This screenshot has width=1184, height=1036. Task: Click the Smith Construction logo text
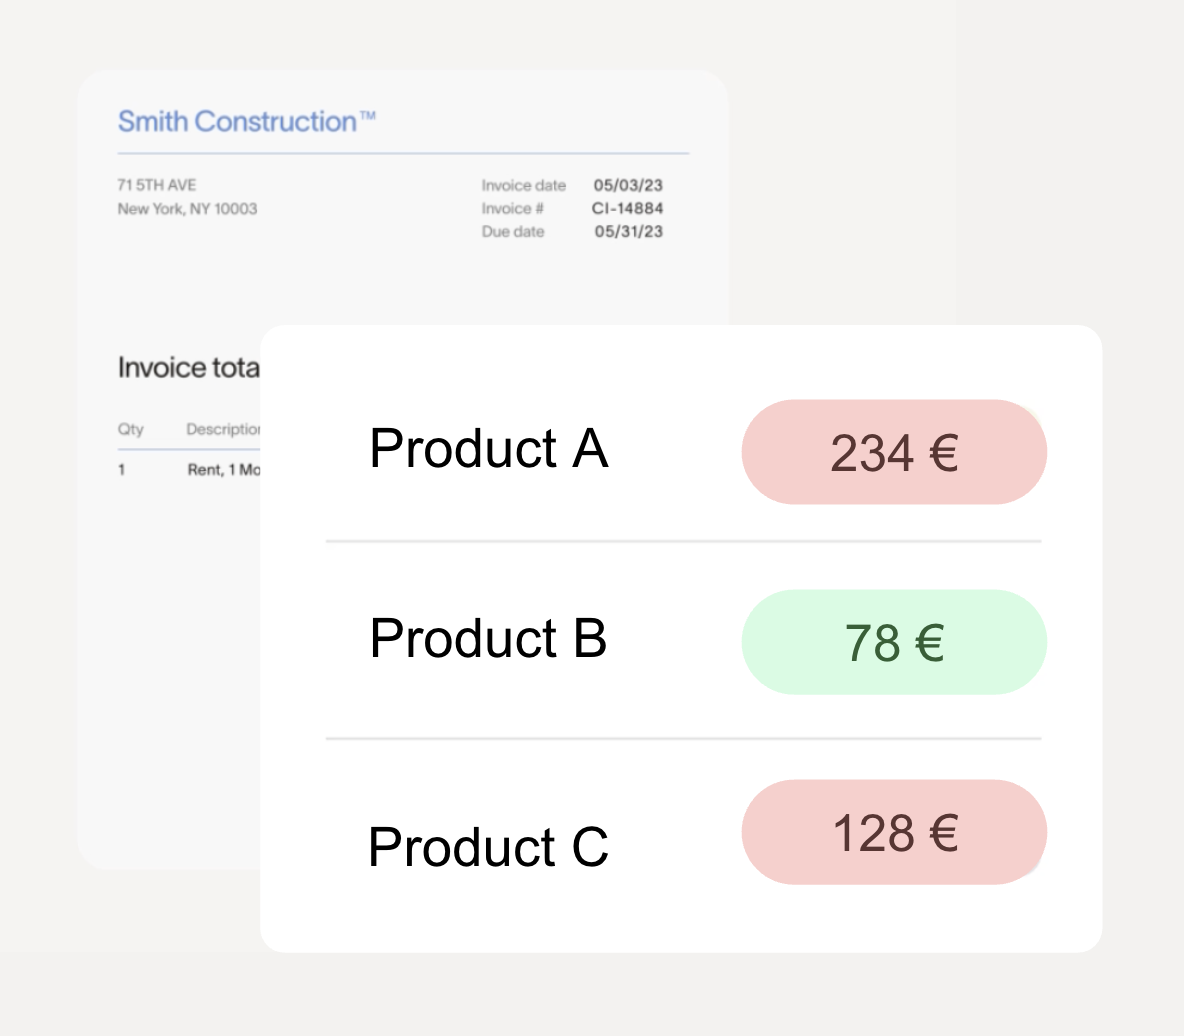pyautogui.click(x=247, y=121)
